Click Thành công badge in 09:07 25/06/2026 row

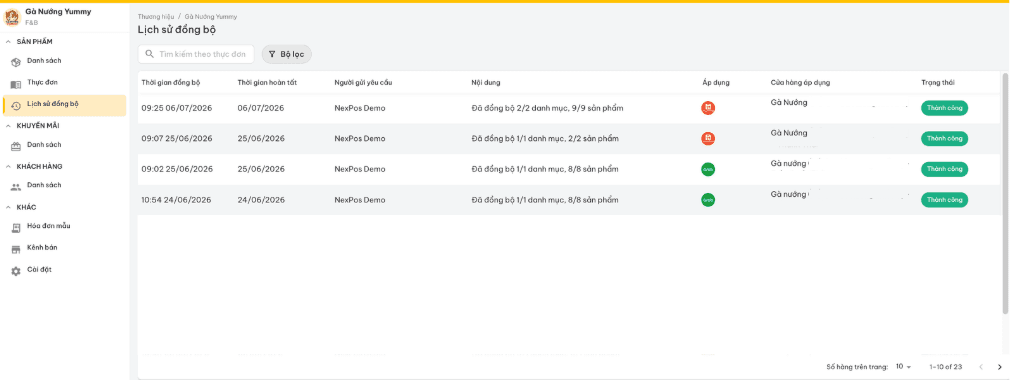point(944,138)
